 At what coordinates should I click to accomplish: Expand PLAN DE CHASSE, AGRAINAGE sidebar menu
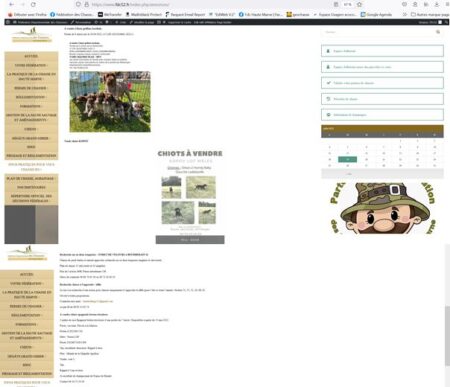[31, 179]
